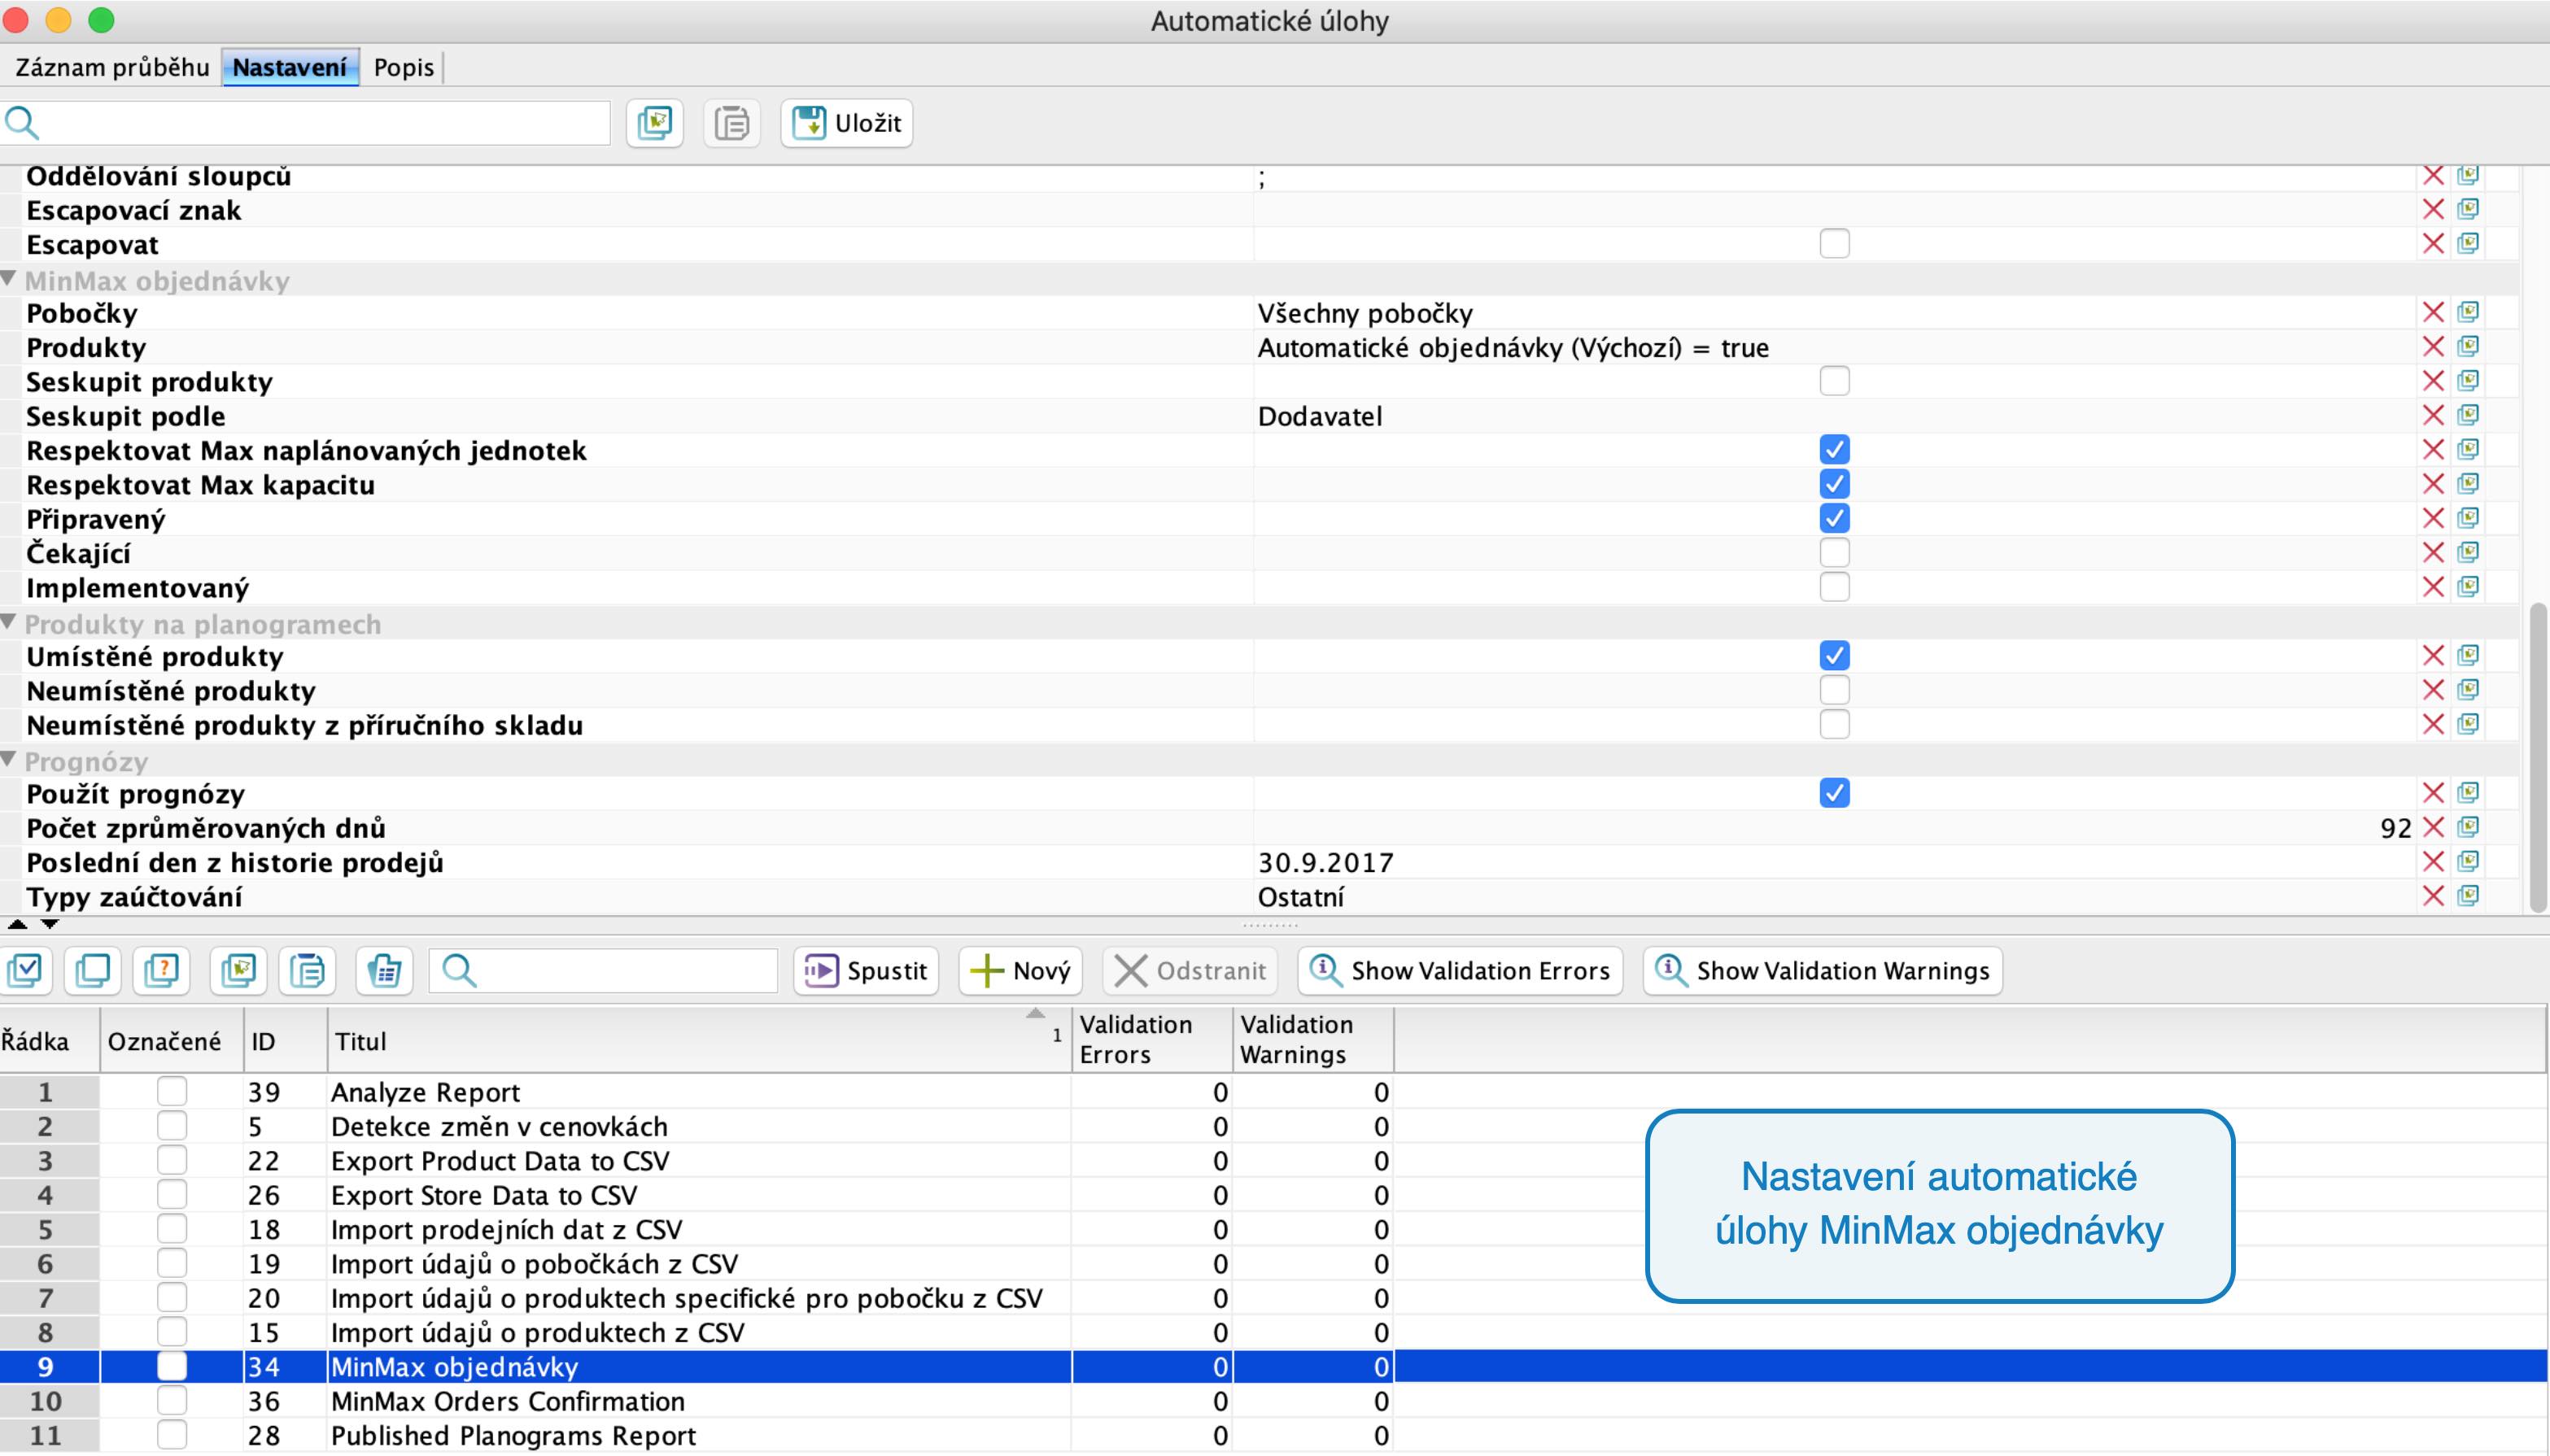2550x1456 pixels.
Task: Open the Typy zaúčtování value Ostatní
Action: (1301, 897)
